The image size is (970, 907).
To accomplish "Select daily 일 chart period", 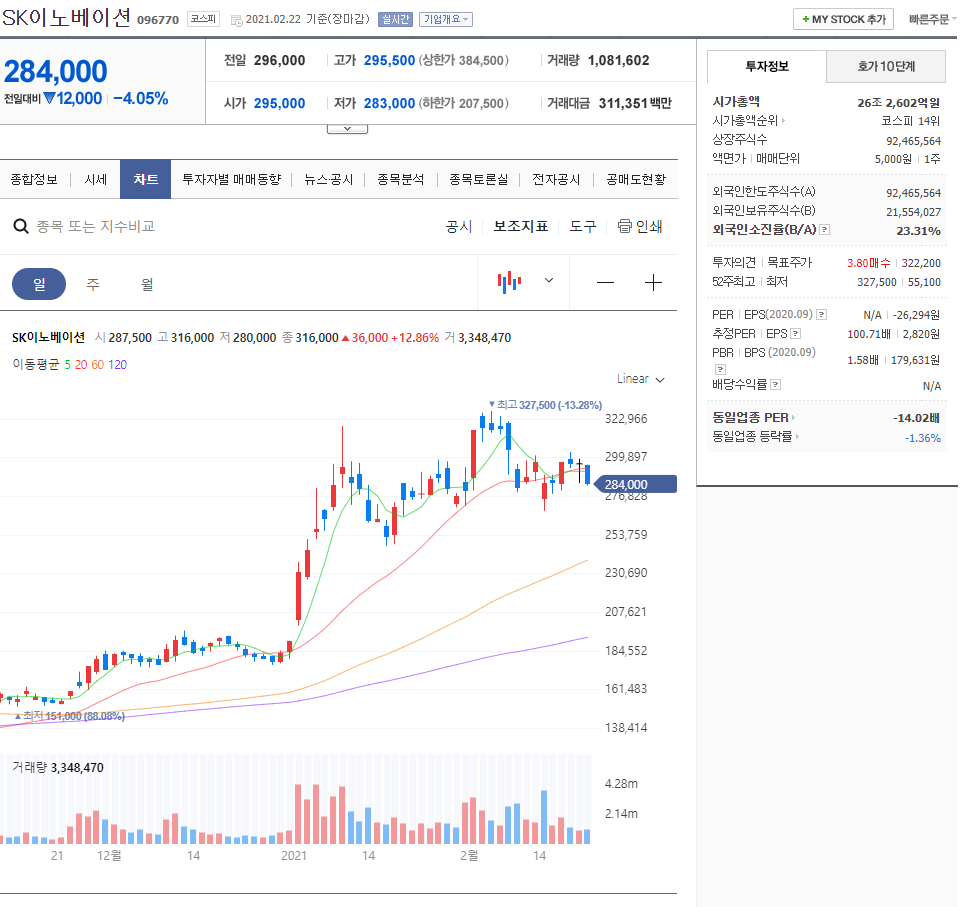I will pos(39,284).
